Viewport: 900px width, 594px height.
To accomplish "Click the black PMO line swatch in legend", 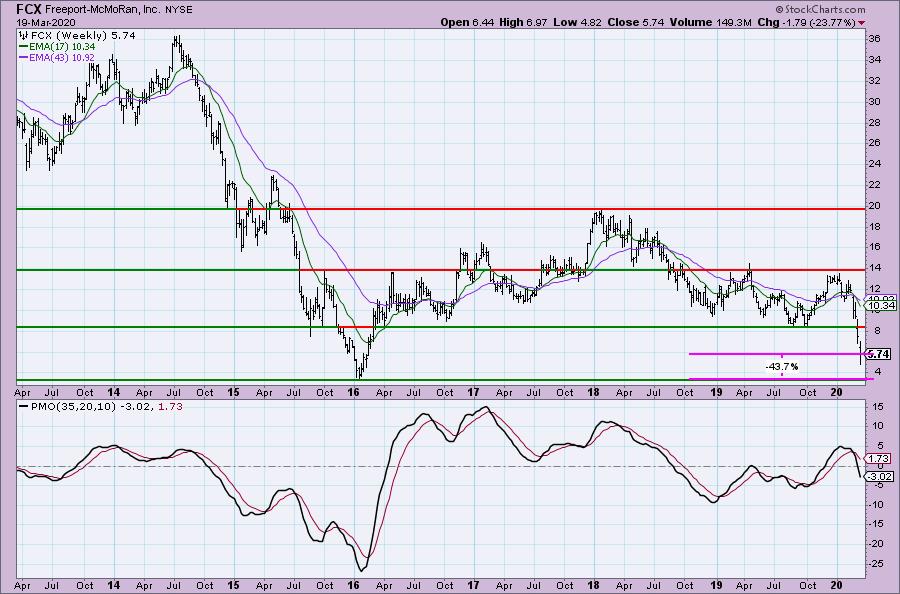I will pyautogui.click(x=23, y=406).
